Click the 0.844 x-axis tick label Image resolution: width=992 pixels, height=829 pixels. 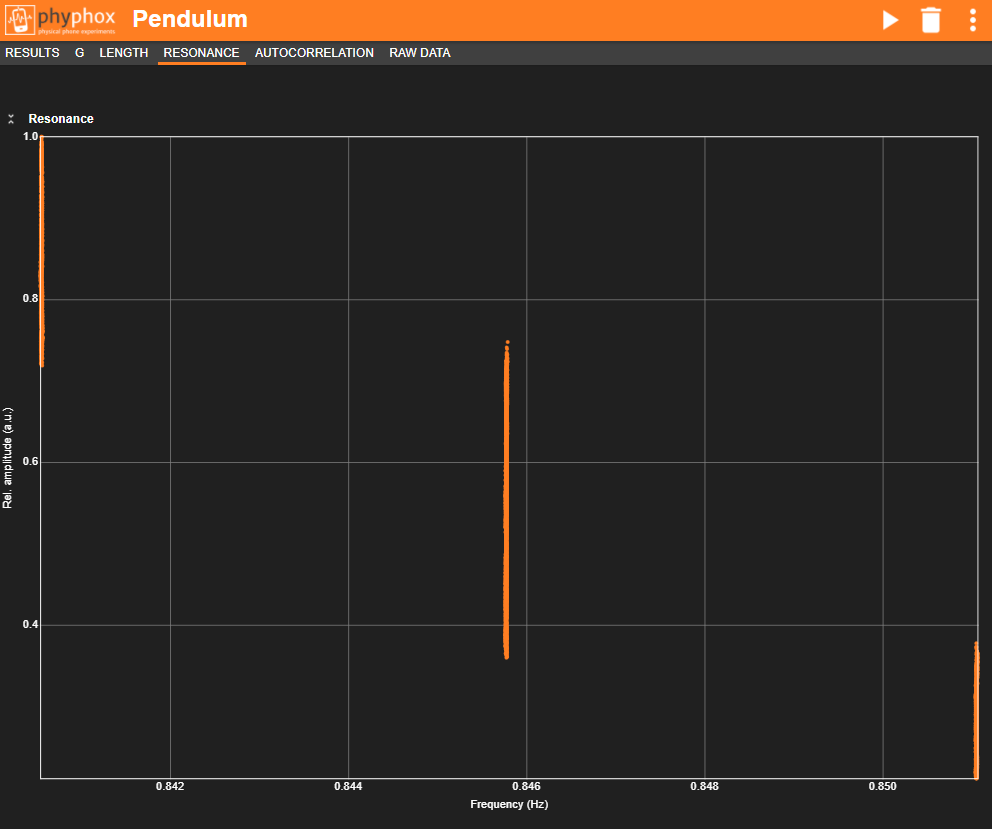pos(348,786)
